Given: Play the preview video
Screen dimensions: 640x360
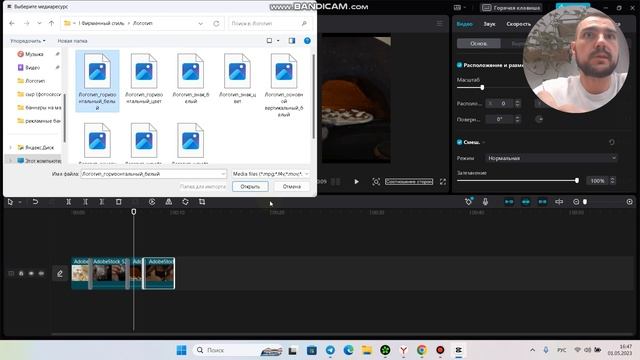Looking at the screenshot, I should 356,182.
